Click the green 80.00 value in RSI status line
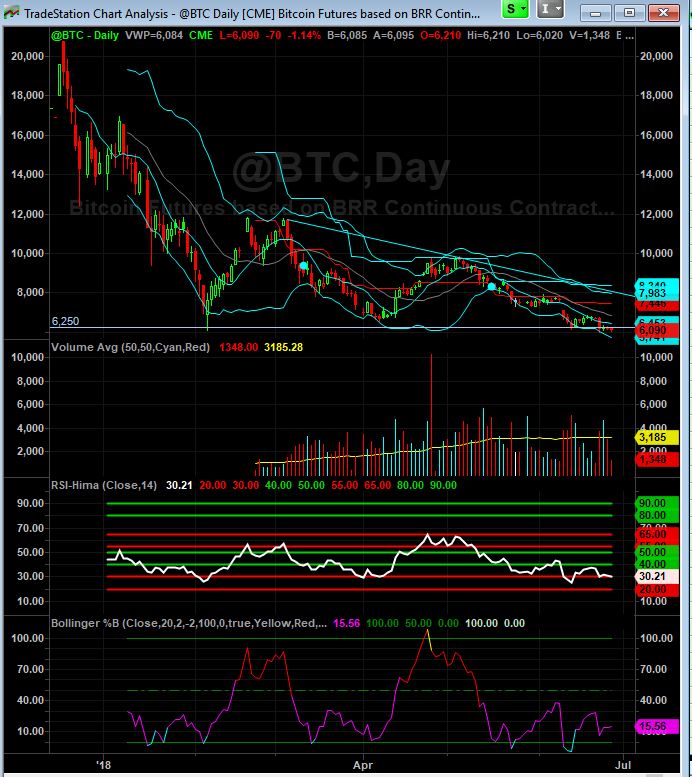Viewport: 692px width, 777px height. click(410, 485)
